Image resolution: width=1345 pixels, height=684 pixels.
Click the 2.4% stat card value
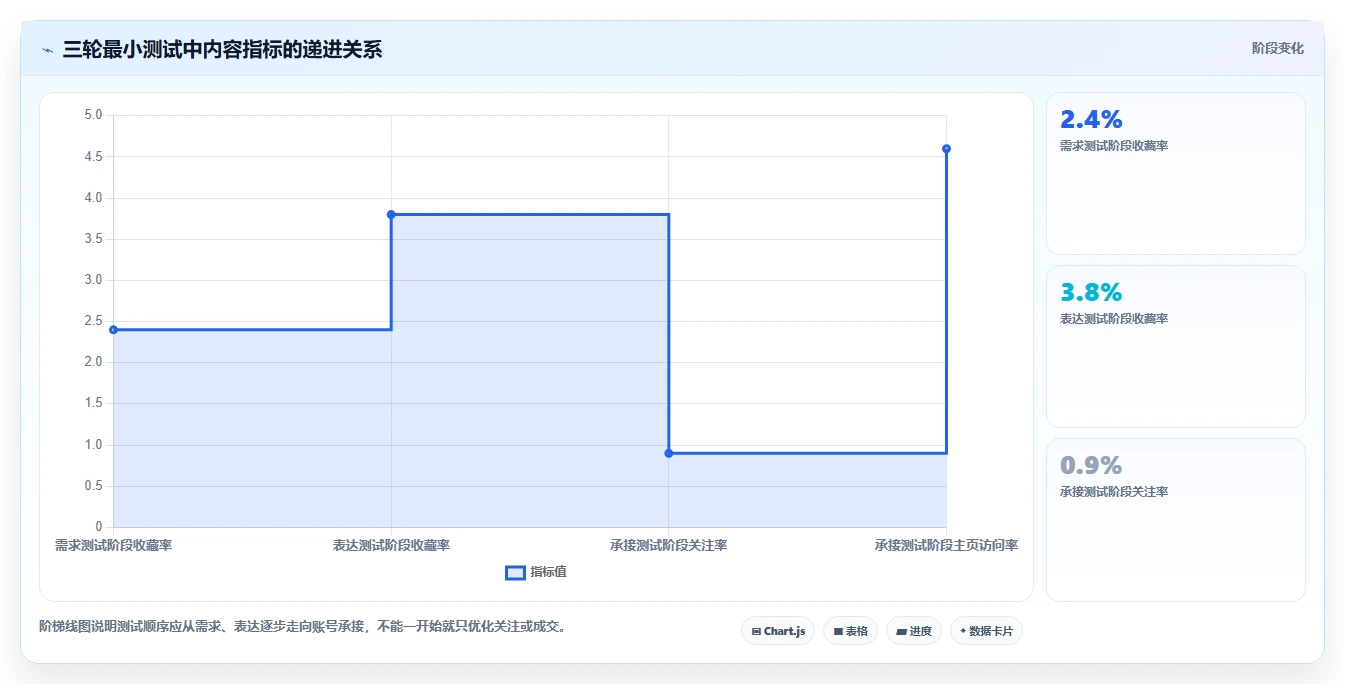(x=1091, y=120)
